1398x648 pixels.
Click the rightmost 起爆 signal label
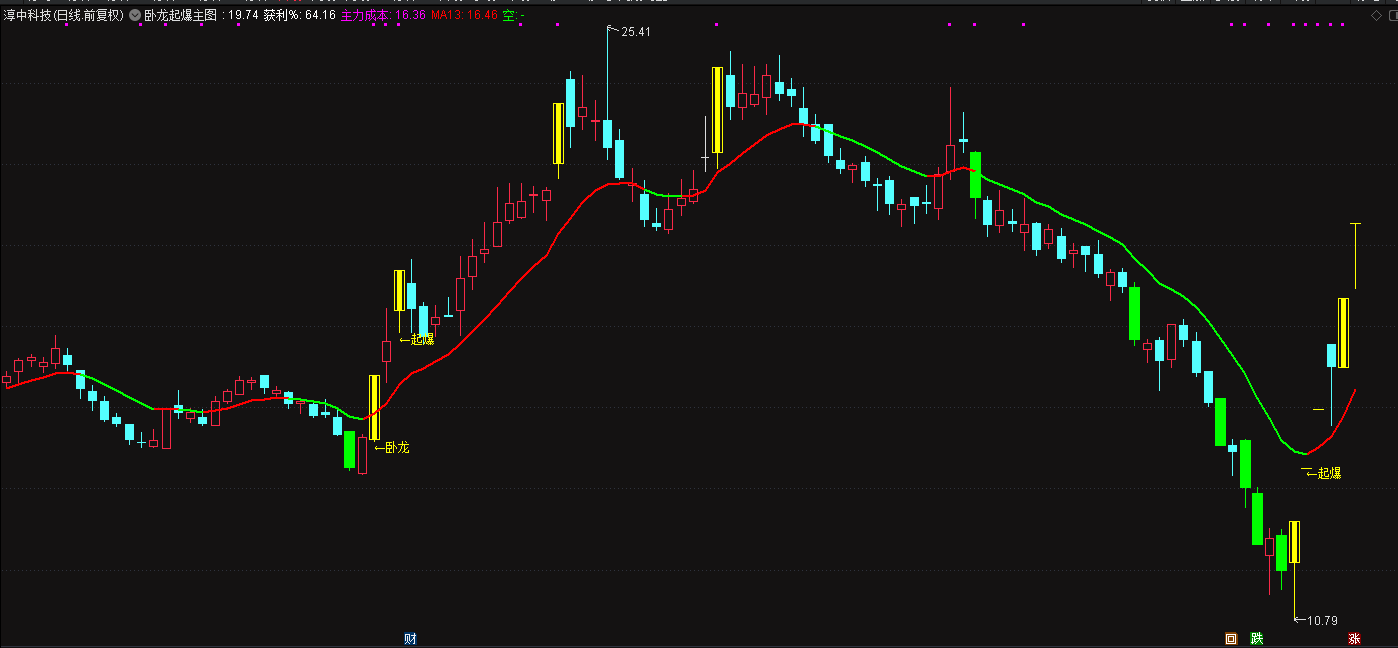click(1329, 473)
